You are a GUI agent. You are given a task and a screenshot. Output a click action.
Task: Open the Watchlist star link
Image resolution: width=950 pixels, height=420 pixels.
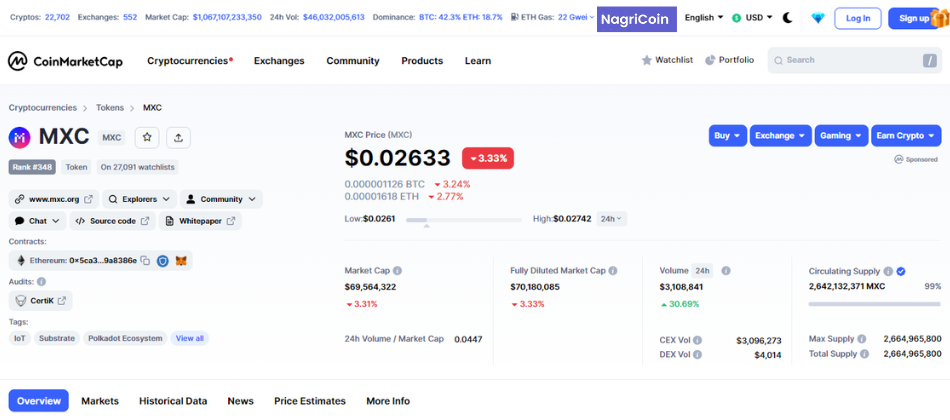[x=667, y=60]
